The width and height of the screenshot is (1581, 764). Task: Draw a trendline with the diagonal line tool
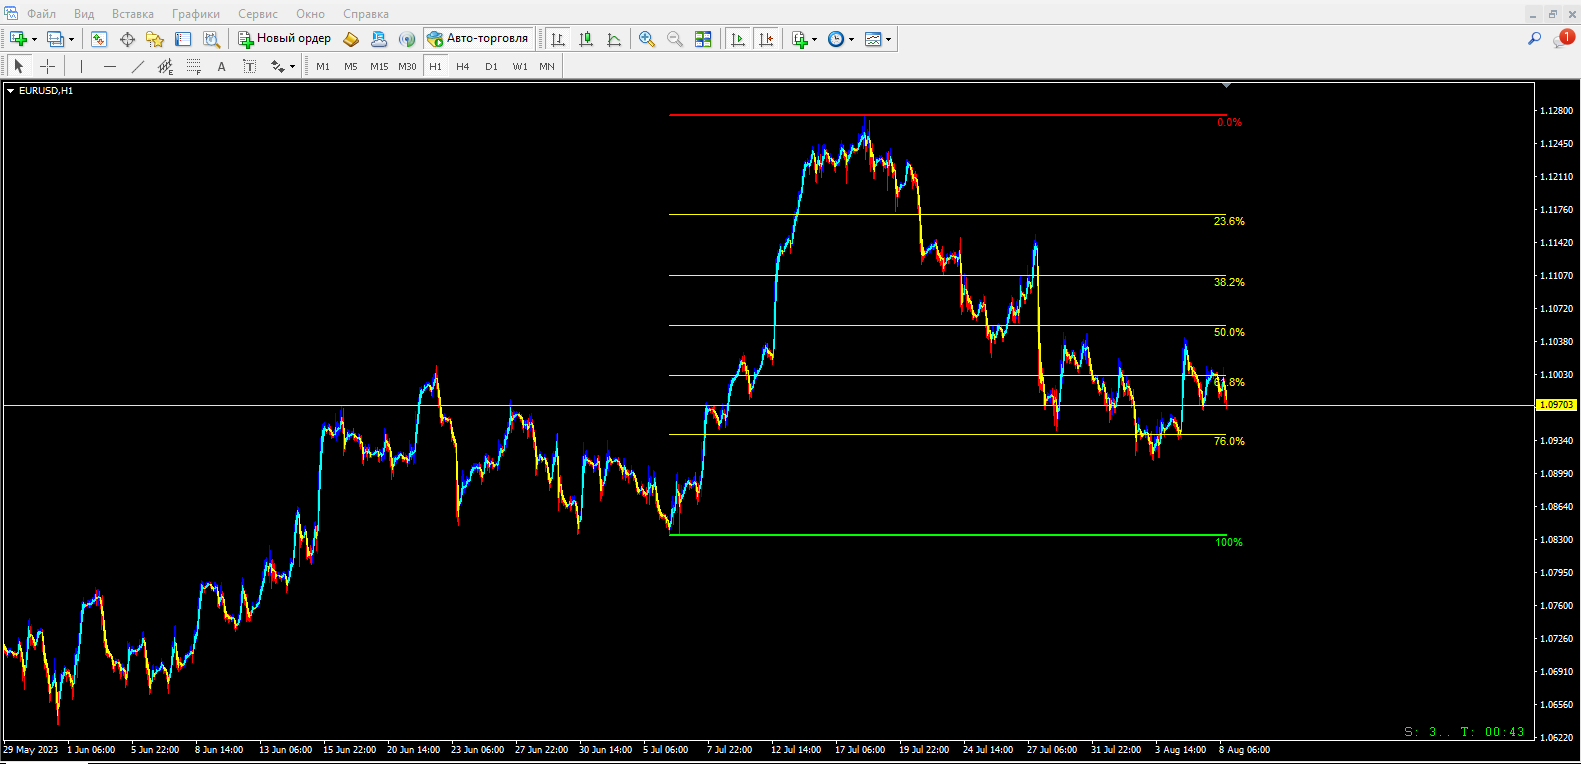point(138,66)
